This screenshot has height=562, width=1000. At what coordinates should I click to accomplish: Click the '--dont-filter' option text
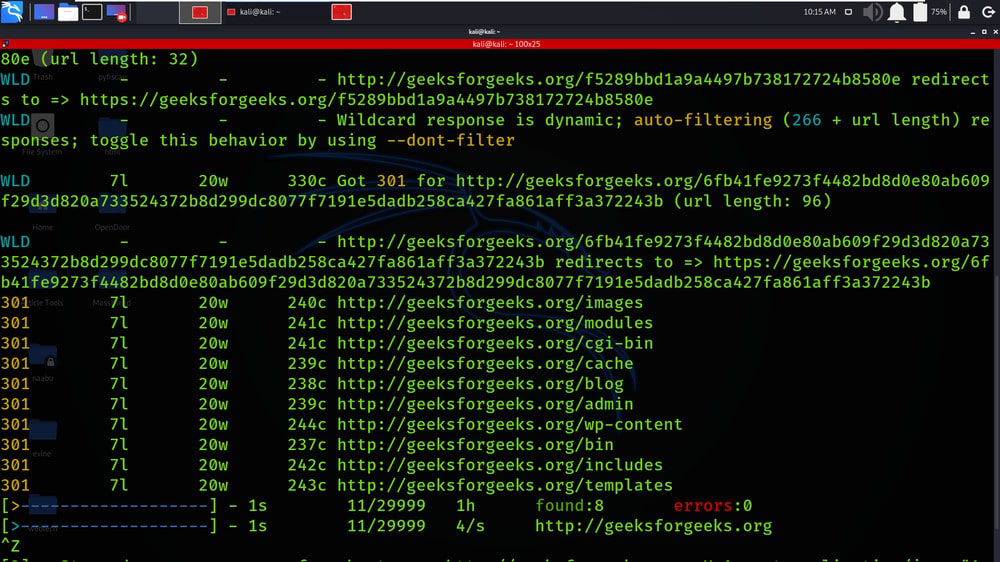pyautogui.click(x=450, y=140)
